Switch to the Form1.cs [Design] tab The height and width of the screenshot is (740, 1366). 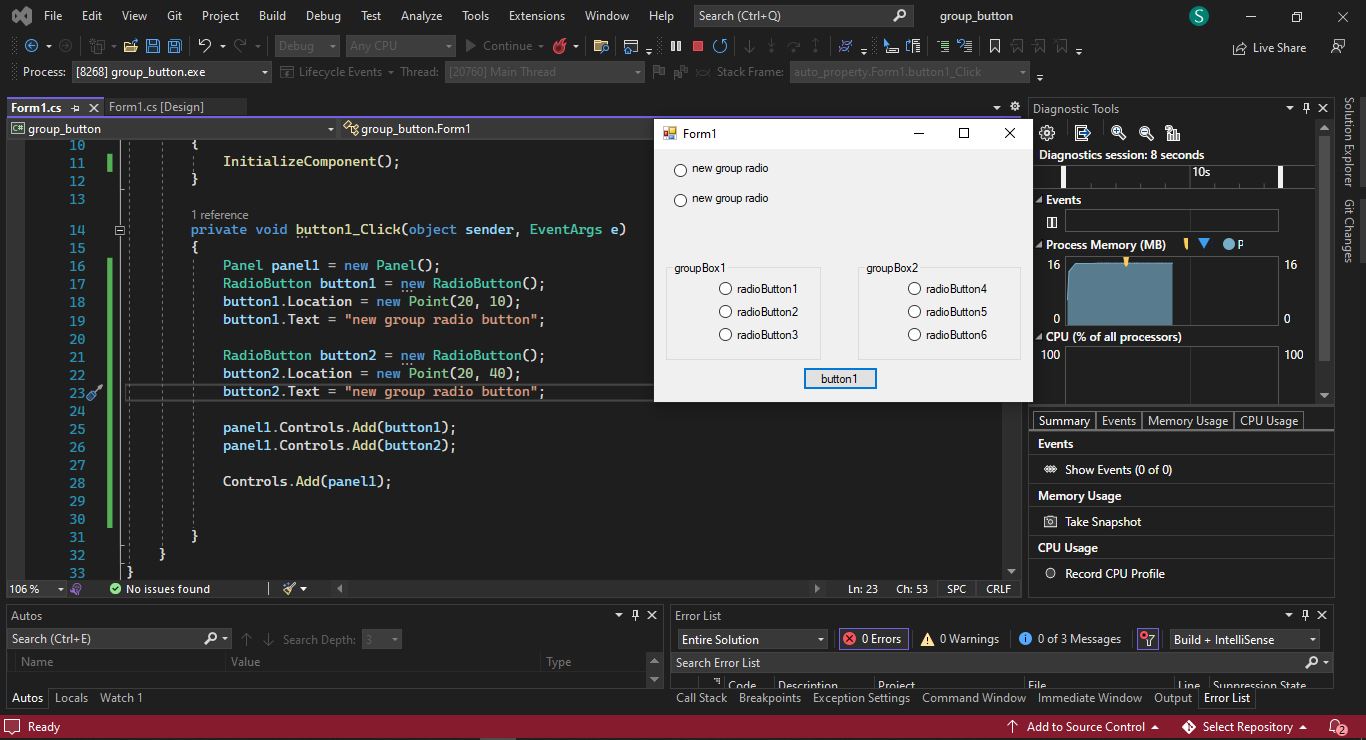(x=156, y=107)
